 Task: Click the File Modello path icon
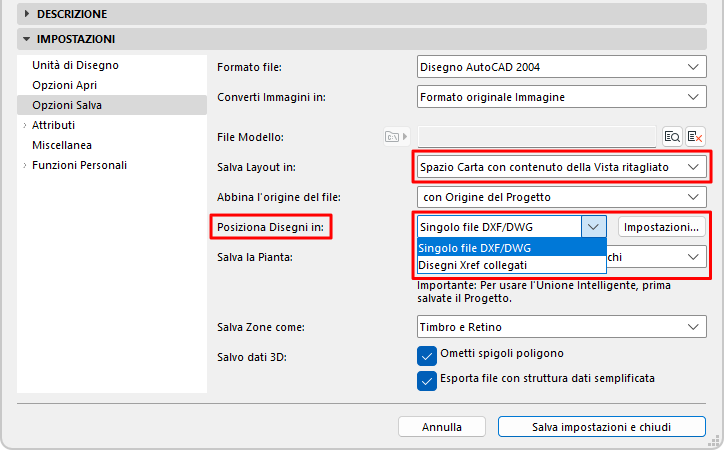(396, 137)
